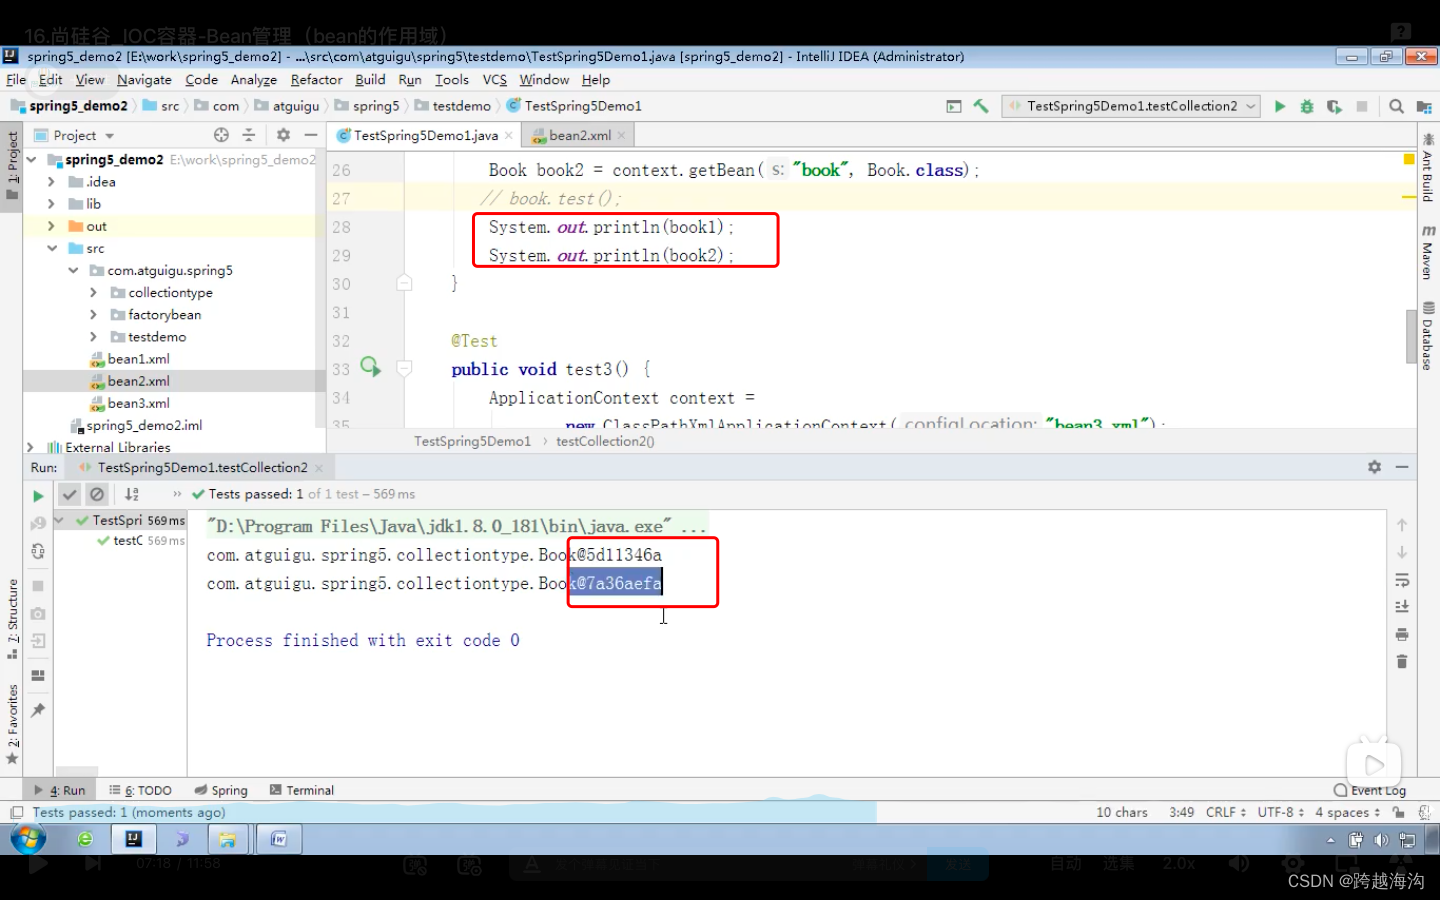This screenshot has width=1440, height=900.
Task: Click print icon in console toolbar
Action: pos(1402,634)
